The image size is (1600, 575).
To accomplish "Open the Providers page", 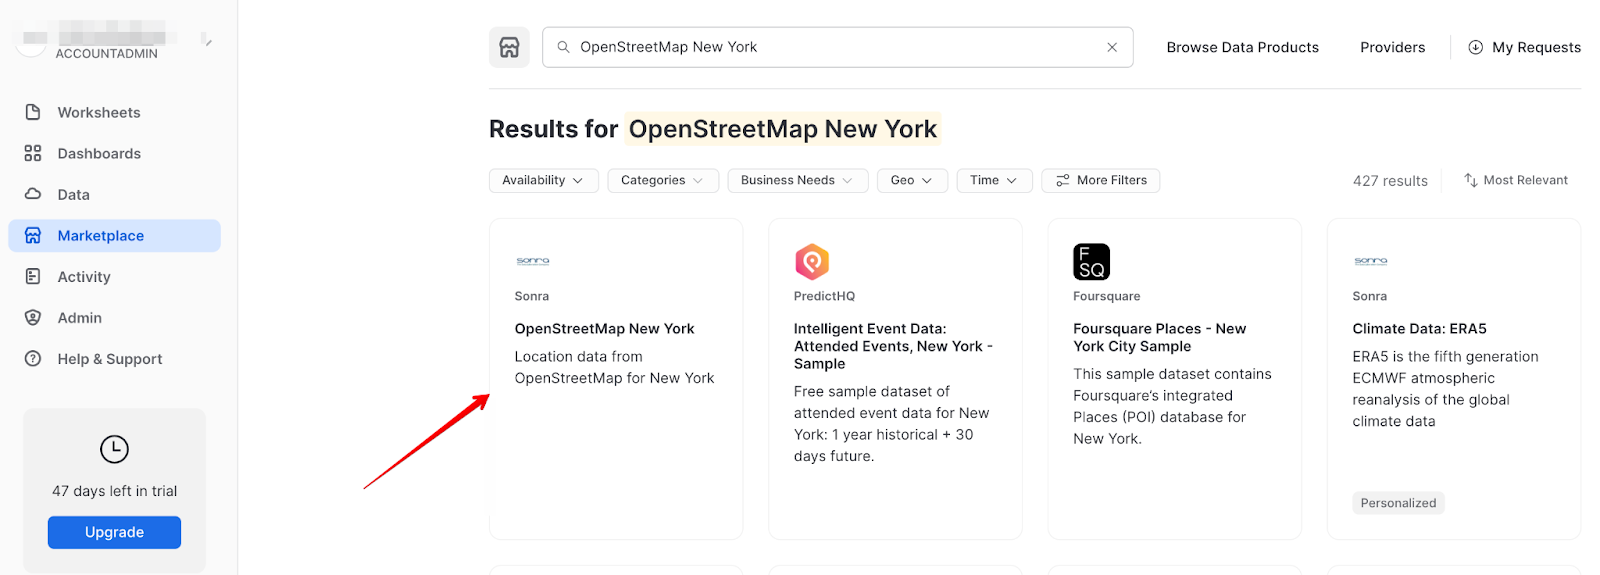I will point(1392,47).
